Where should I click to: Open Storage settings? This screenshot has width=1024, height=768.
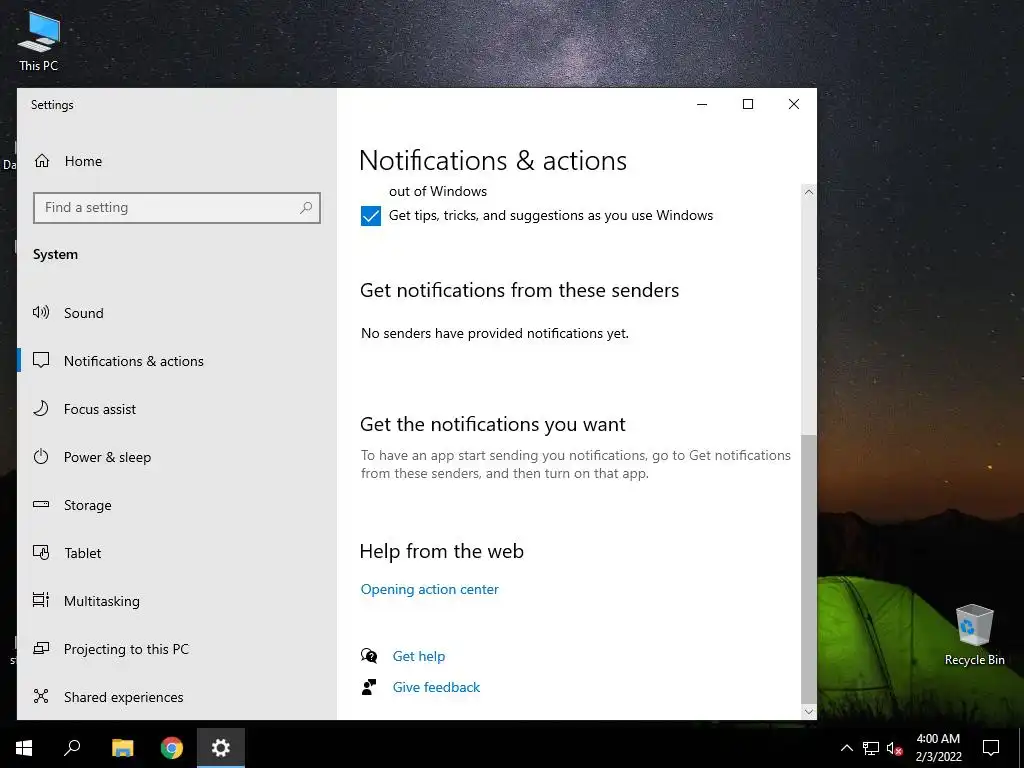pyautogui.click(x=88, y=505)
